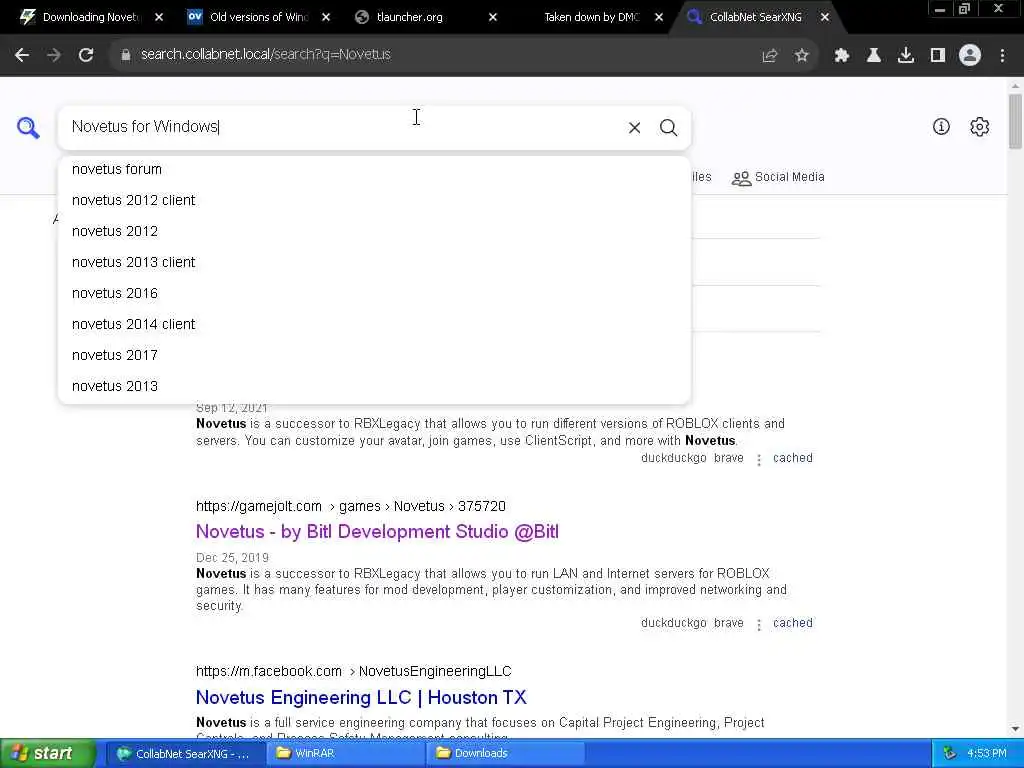Switch to CollabNet SearXNG taskbar button

(184, 754)
